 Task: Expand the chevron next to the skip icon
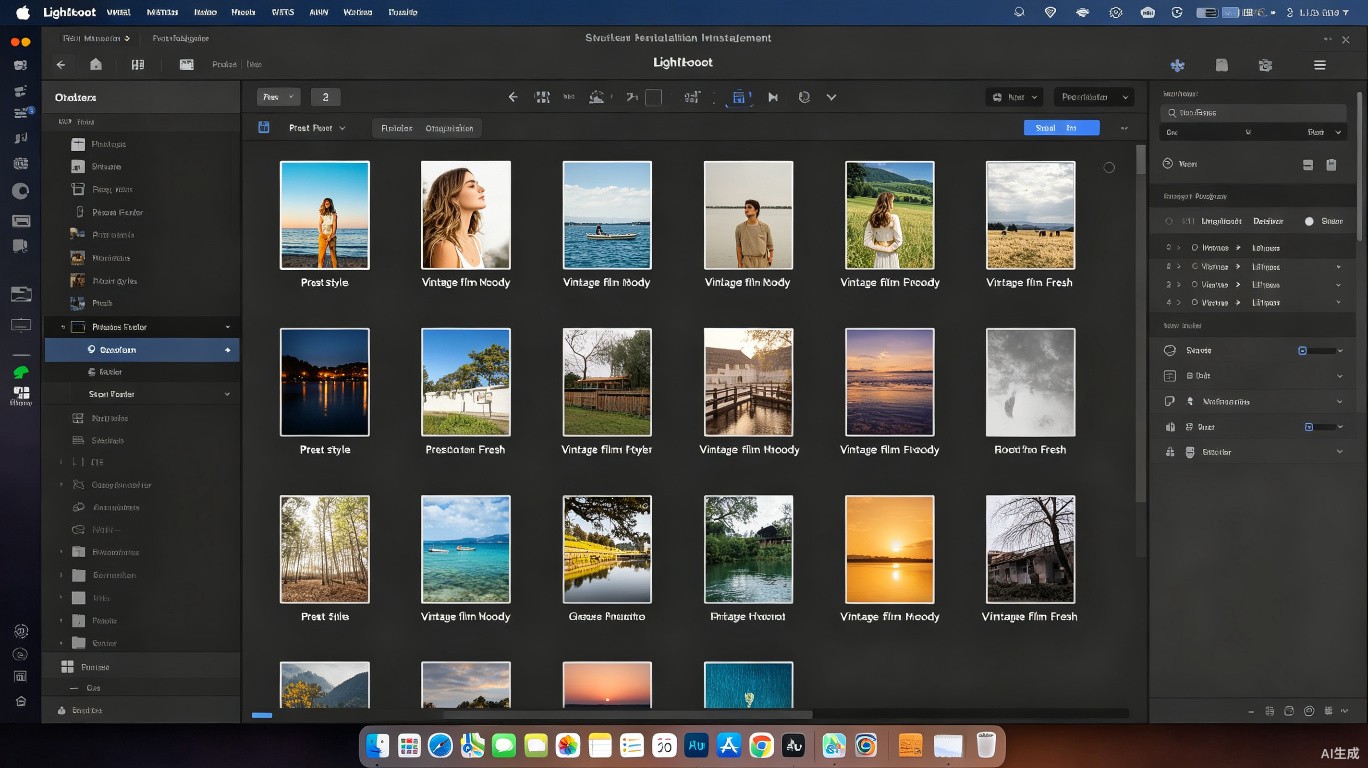pyautogui.click(x=831, y=97)
